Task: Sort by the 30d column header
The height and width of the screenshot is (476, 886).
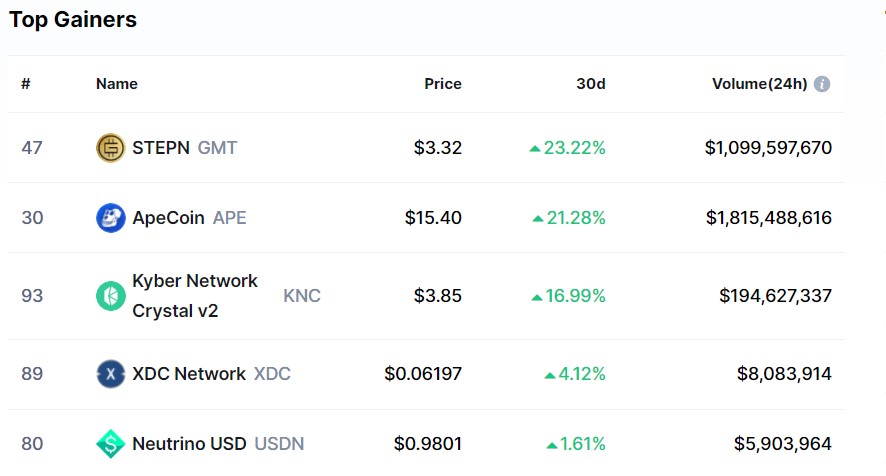Action: (591, 84)
